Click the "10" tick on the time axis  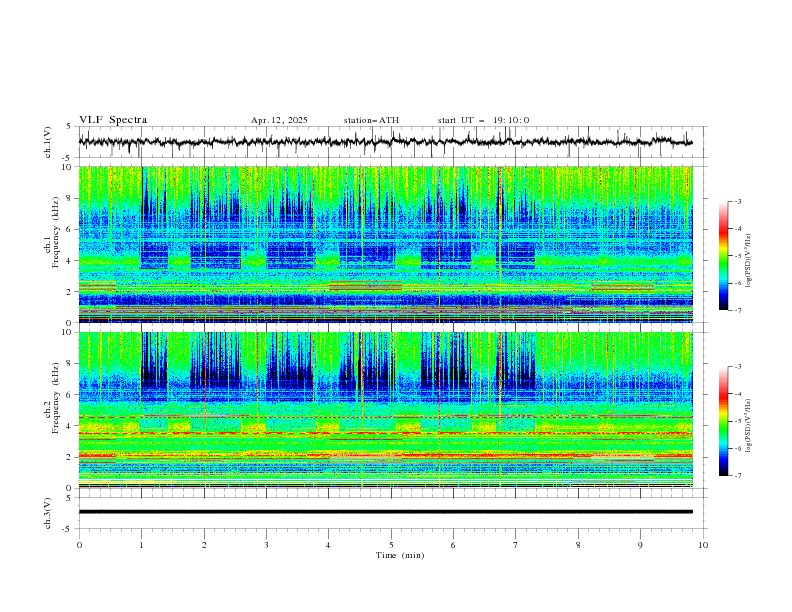click(x=703, y=545)
